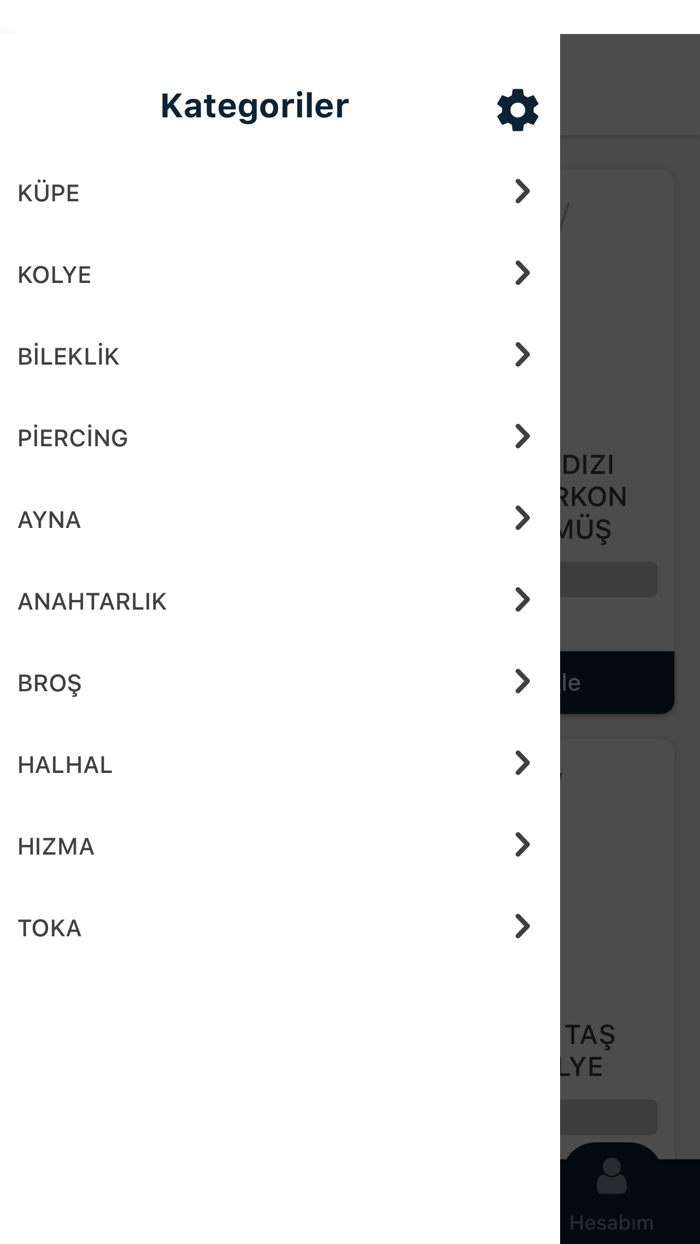Dismiss drawer by tapping dimmed product title
Viewport: 700px width, 1244px height.
coord(597,497)
